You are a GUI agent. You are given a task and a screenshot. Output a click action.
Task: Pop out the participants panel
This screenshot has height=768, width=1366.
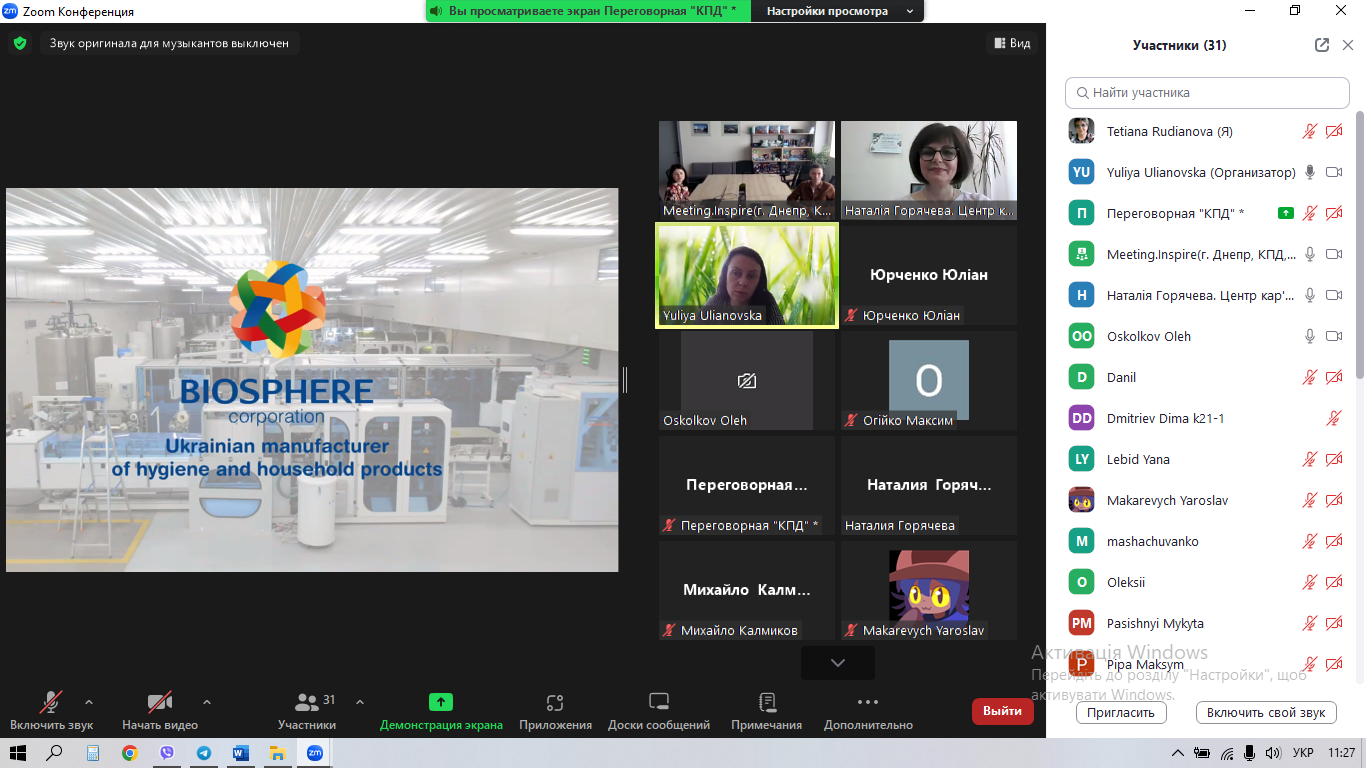click(x=1322, y=45)
